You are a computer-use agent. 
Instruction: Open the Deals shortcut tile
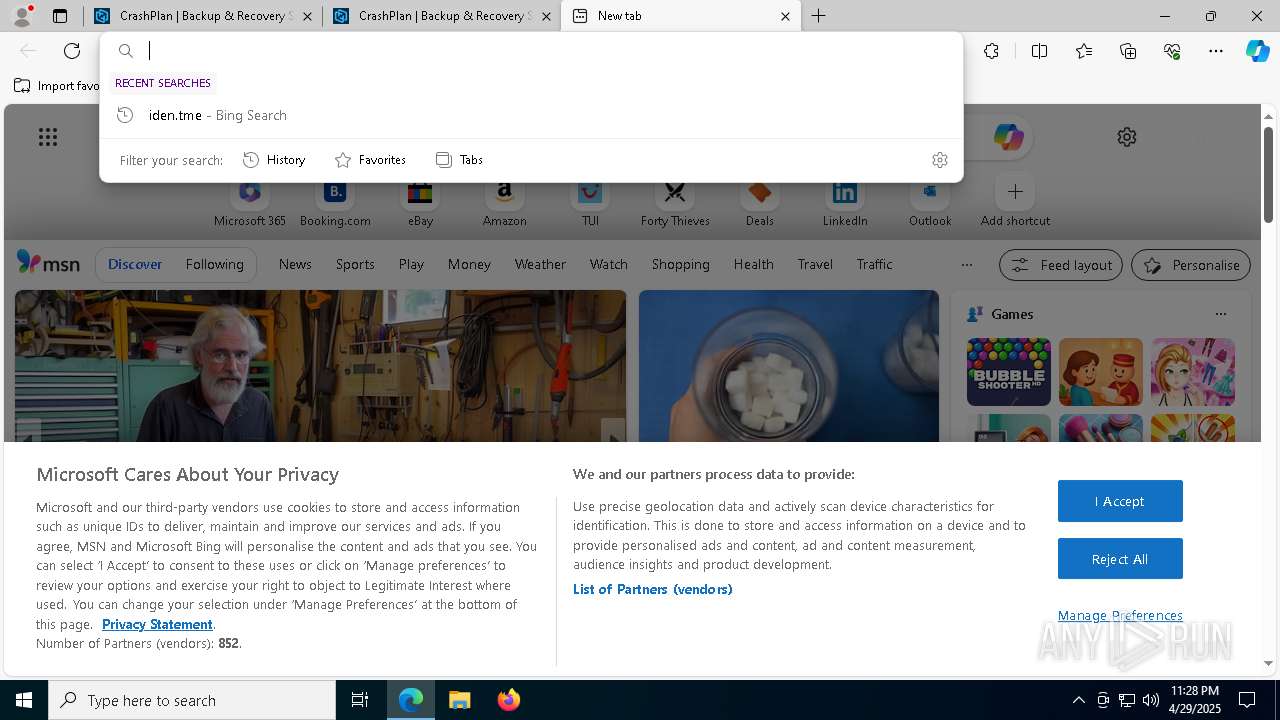click(x=760, y=203)
